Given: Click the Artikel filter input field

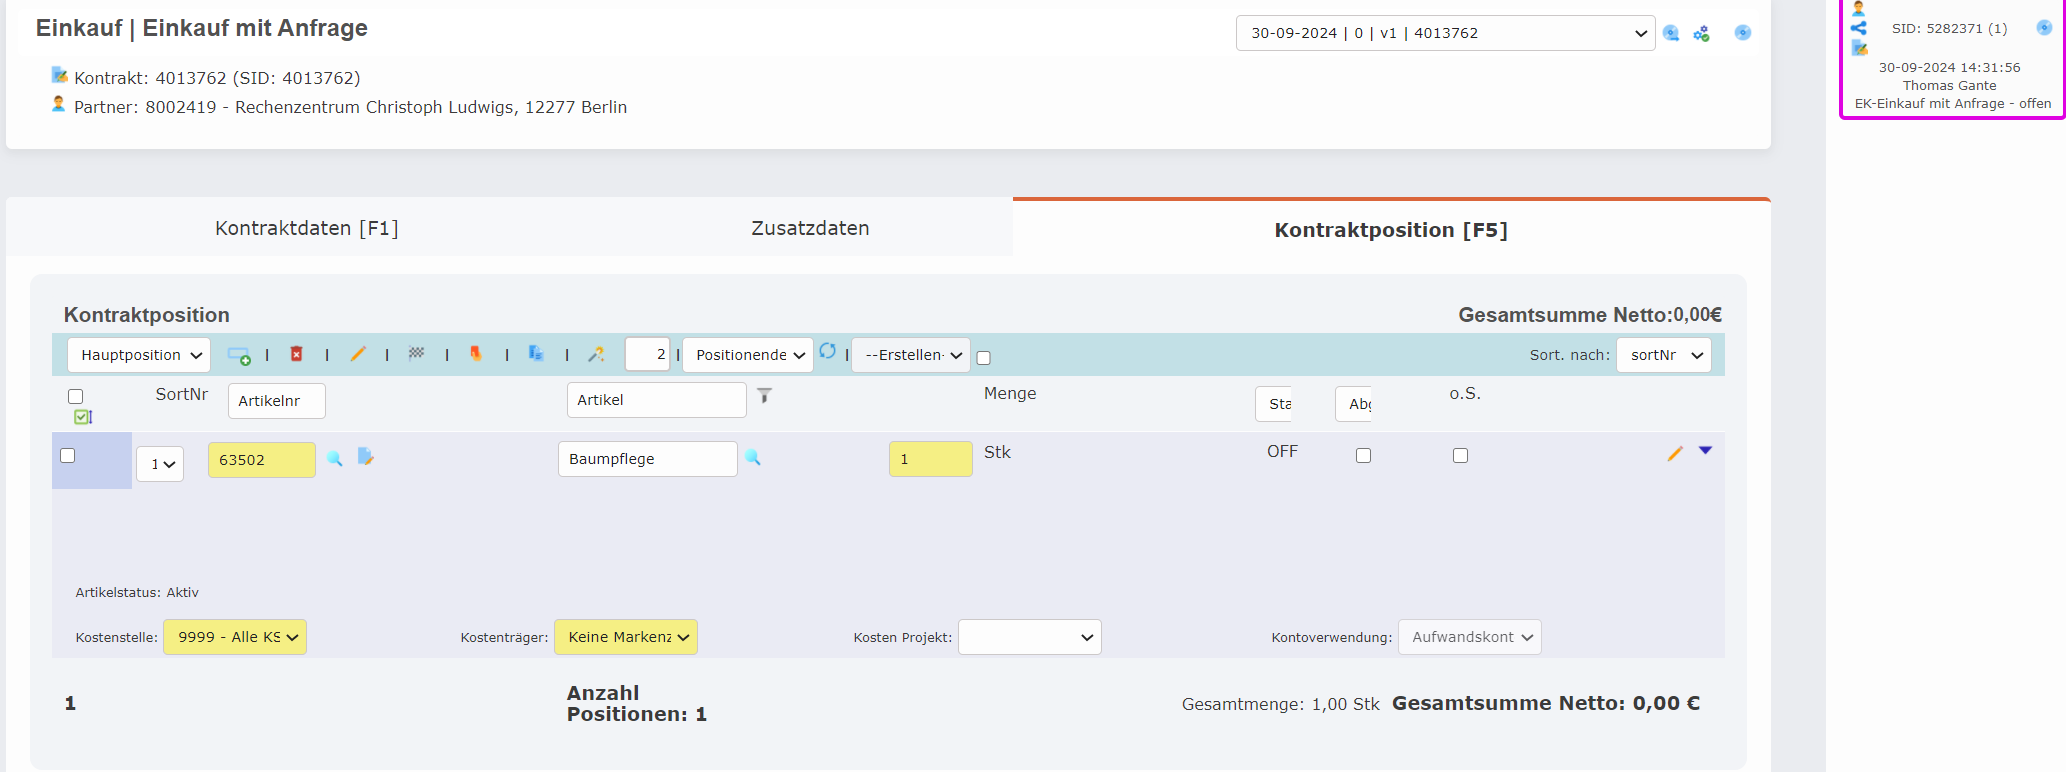Looking at the screenshot, I should 657,400.
